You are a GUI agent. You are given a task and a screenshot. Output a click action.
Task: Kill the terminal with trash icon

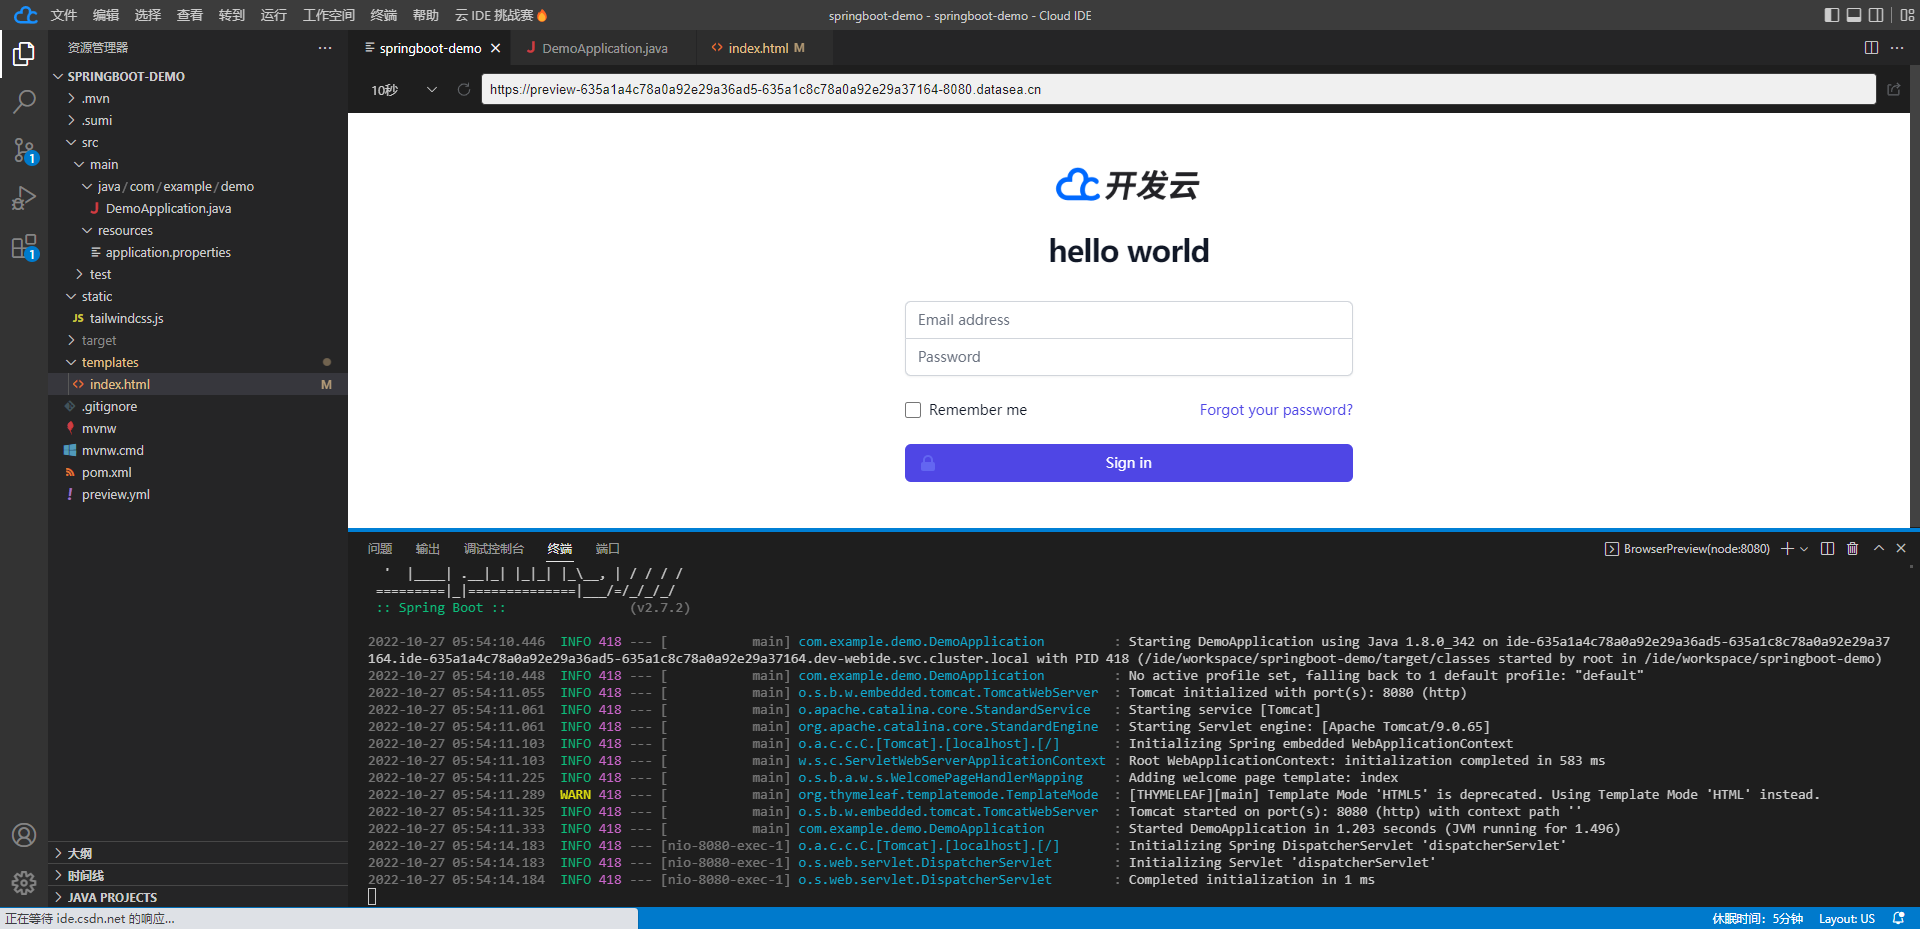coord(1852,548)
